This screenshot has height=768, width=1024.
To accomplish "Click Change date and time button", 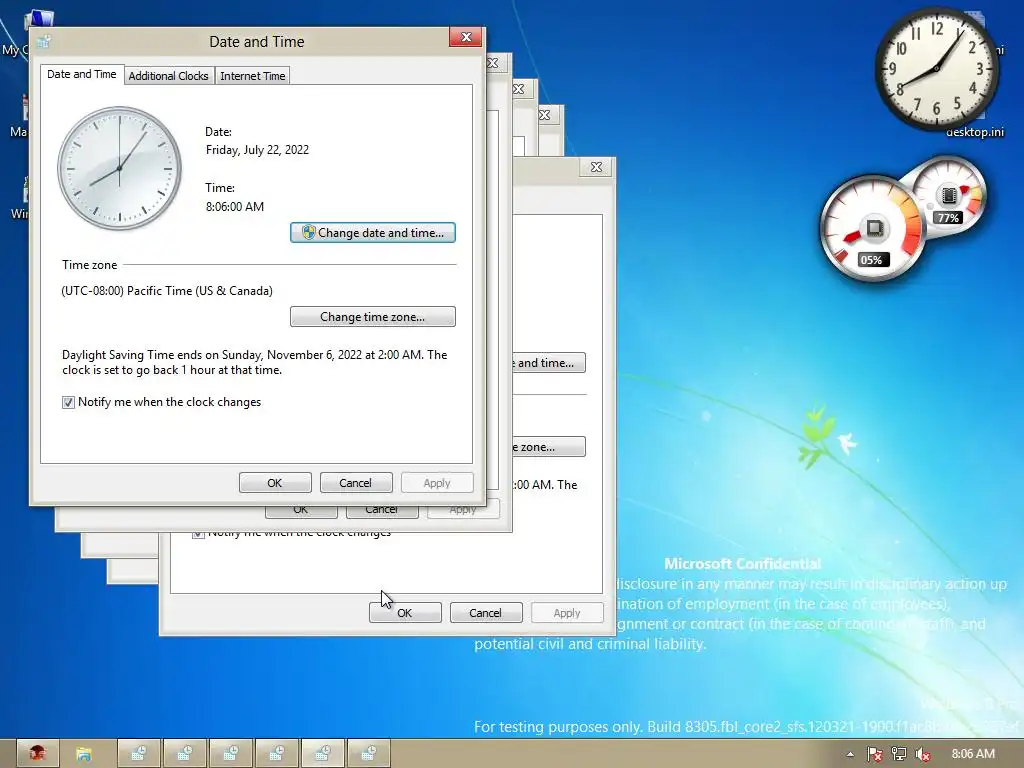I will pos(373,232).
